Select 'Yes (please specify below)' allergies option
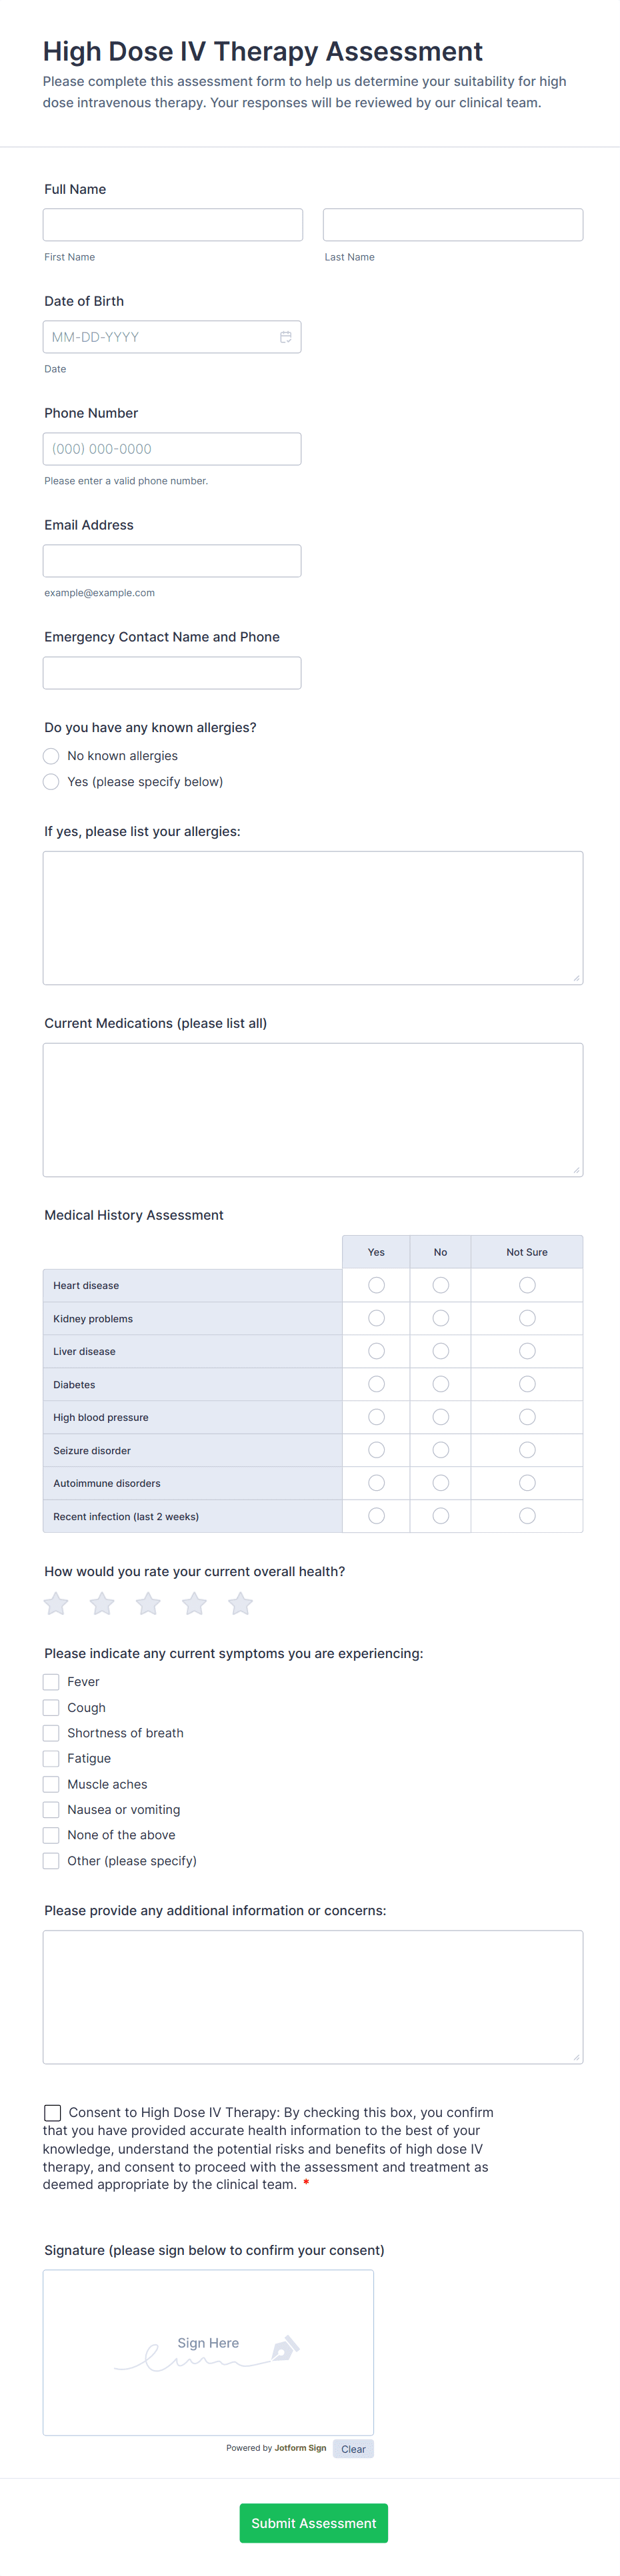This screenshot has width=620, height=2576. coord(51,782)
